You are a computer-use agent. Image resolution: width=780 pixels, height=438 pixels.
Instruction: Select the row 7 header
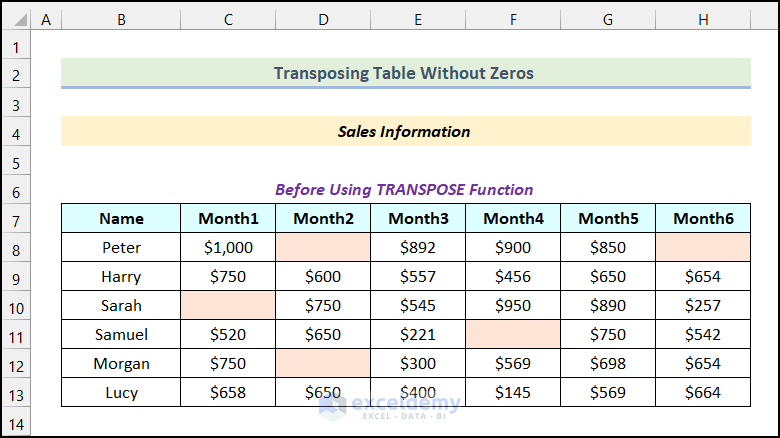tap(16, 218)
